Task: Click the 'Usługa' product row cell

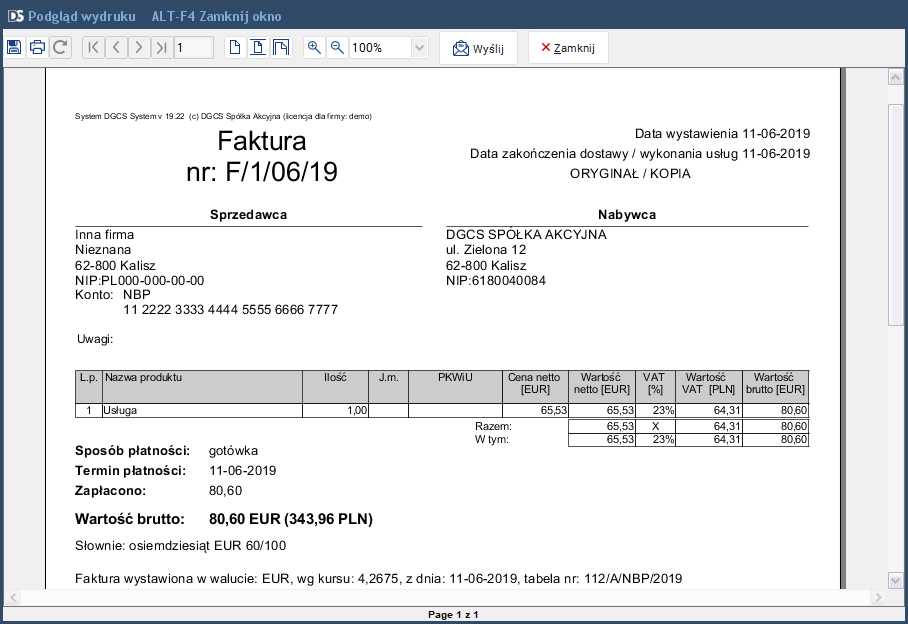Action: pos(202,410)
